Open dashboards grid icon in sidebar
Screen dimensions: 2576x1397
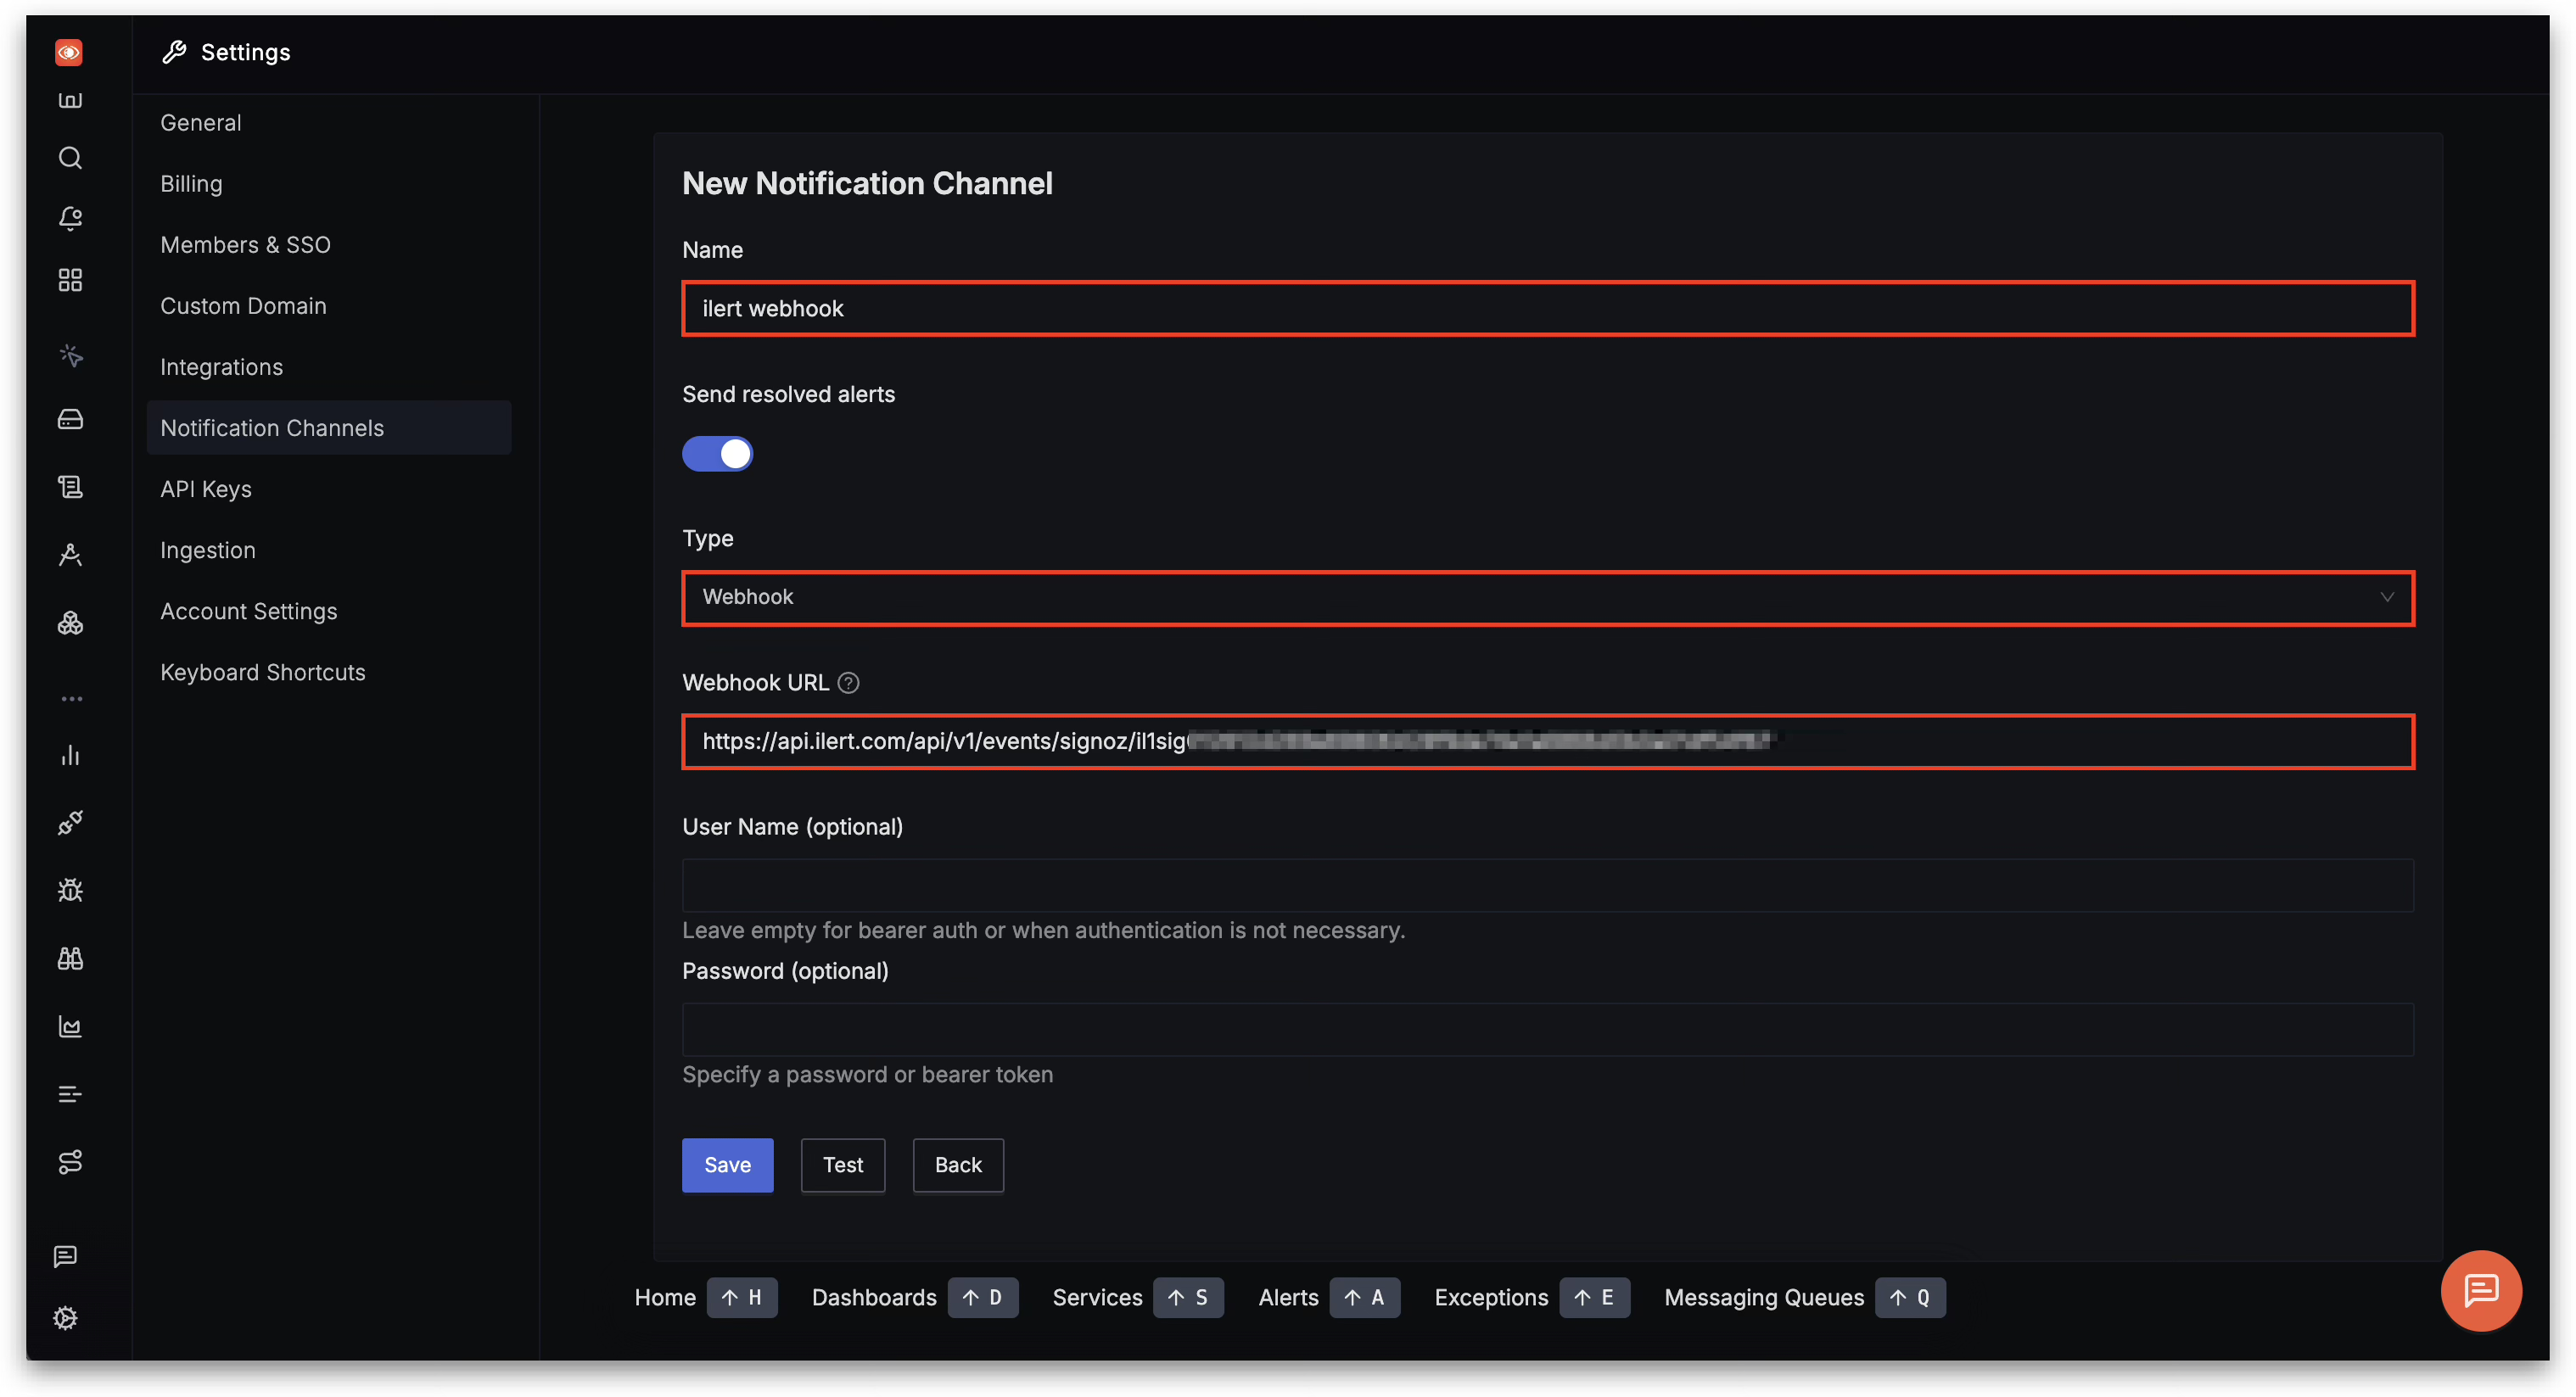coord(70,280)
